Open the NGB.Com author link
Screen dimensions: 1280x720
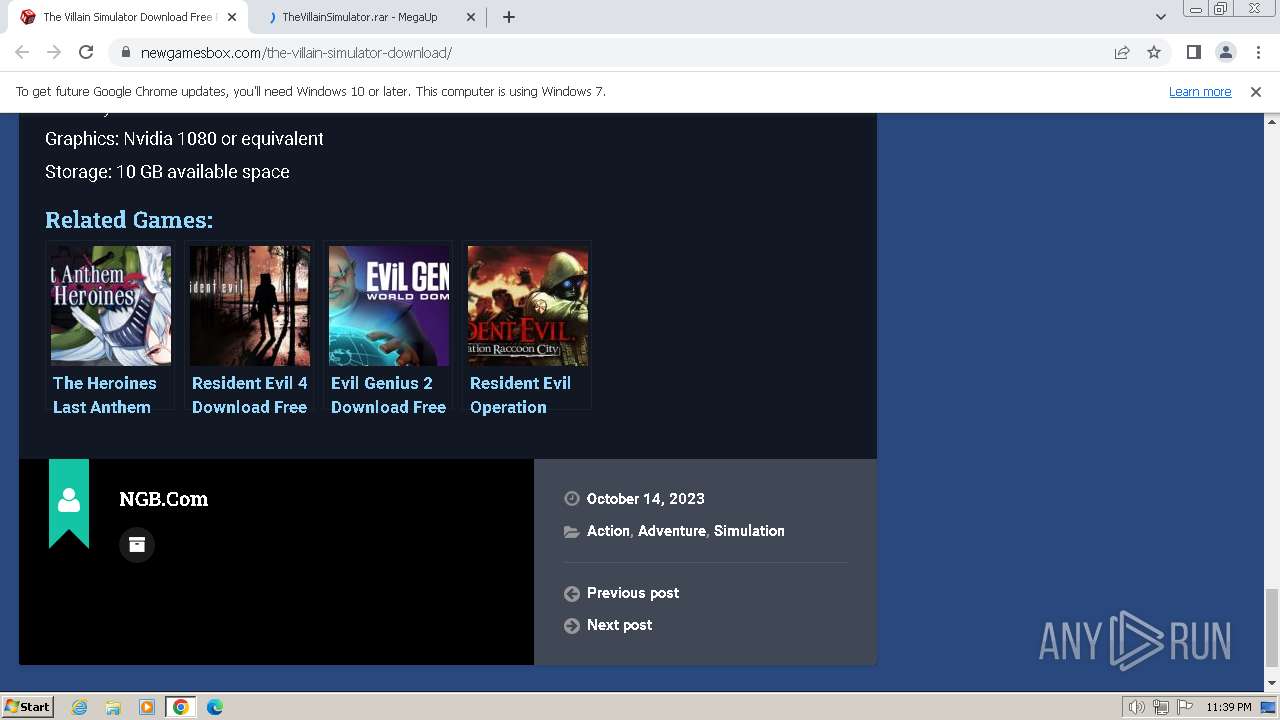pyautogui.click(x=164, y=499)
